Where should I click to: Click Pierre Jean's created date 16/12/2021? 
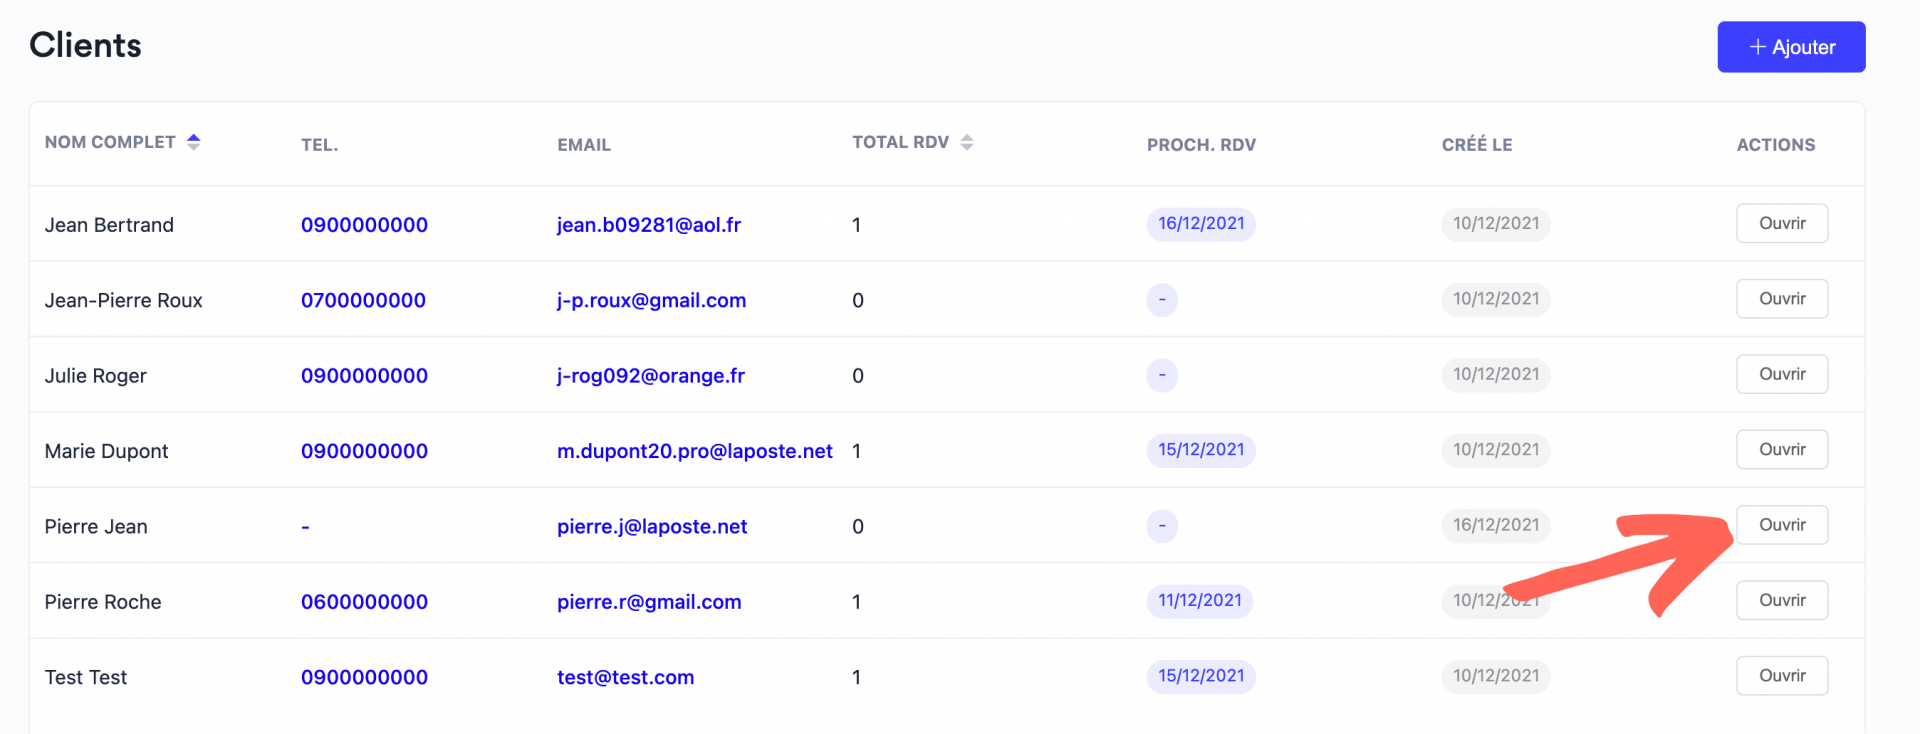pos(1496,525)
